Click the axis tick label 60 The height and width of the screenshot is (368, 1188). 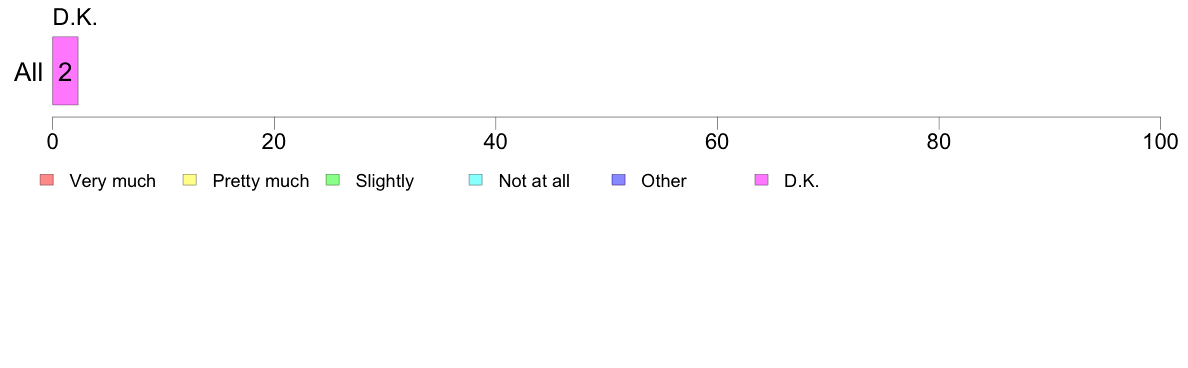click(x=717, y=142)
